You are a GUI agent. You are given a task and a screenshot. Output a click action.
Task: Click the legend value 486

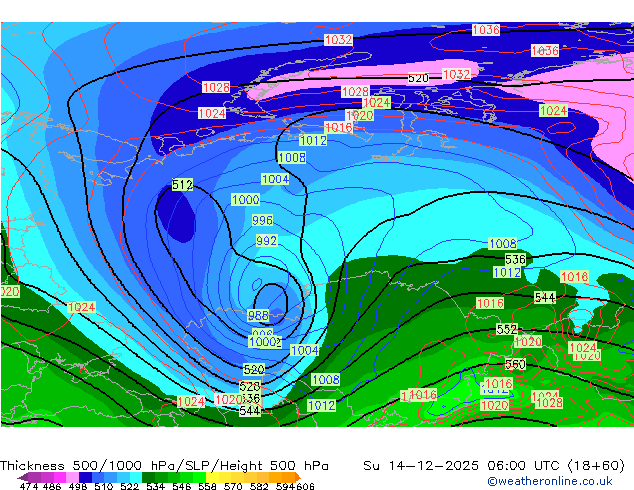pos(52,486)
